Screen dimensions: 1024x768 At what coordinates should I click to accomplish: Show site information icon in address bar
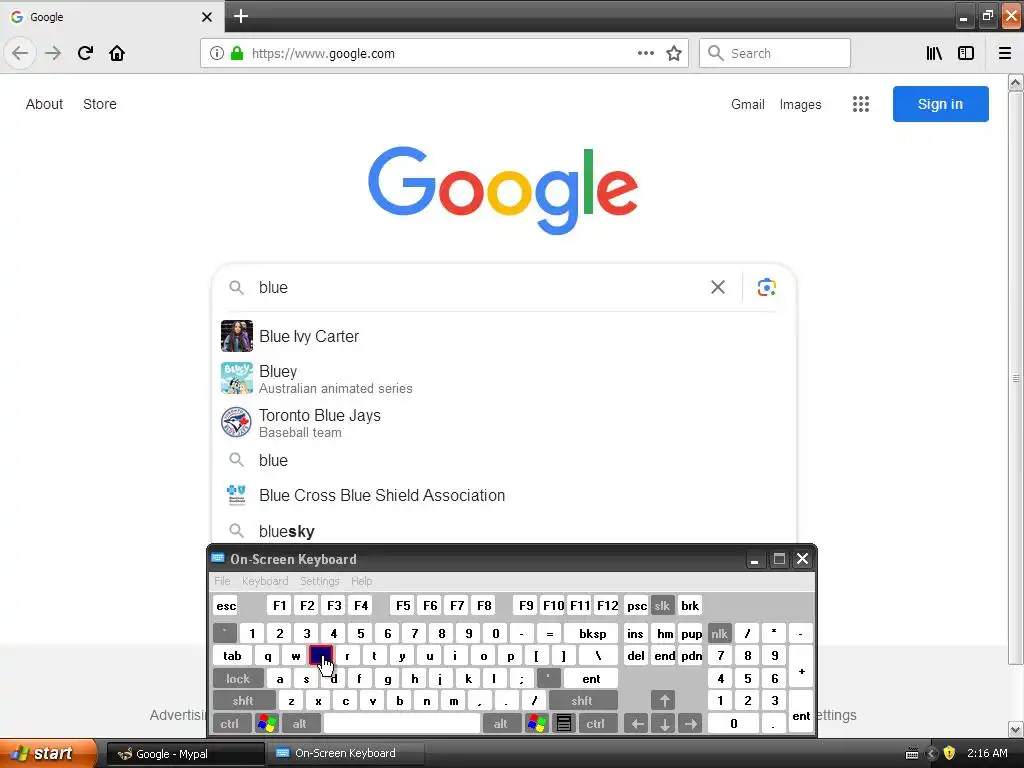[x=217, y=53]
